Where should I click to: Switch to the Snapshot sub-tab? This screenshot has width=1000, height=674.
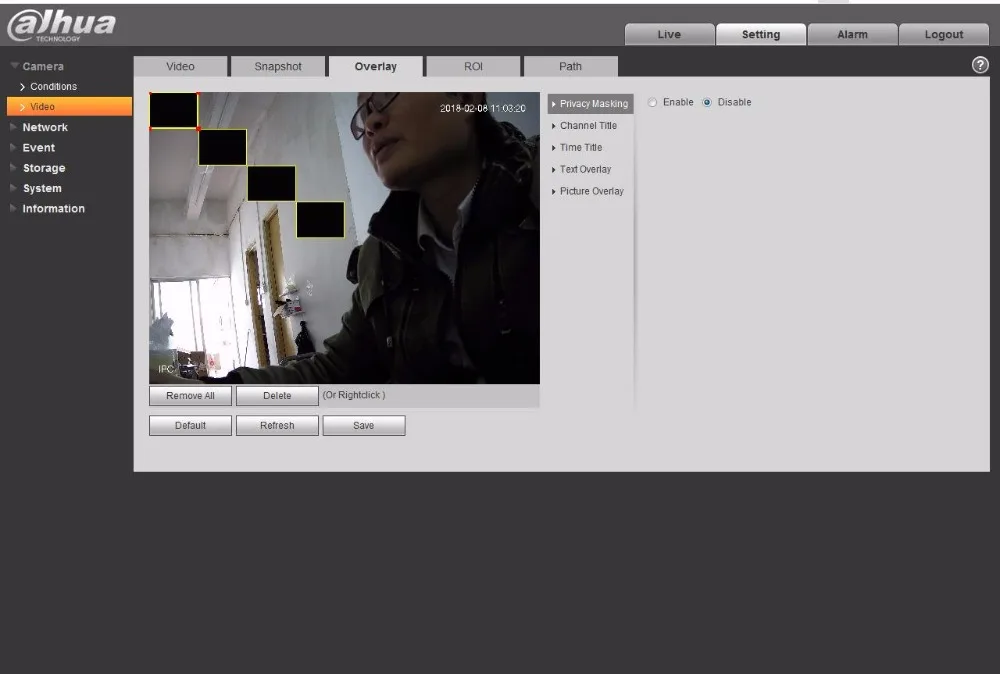(x=278, y=66)
